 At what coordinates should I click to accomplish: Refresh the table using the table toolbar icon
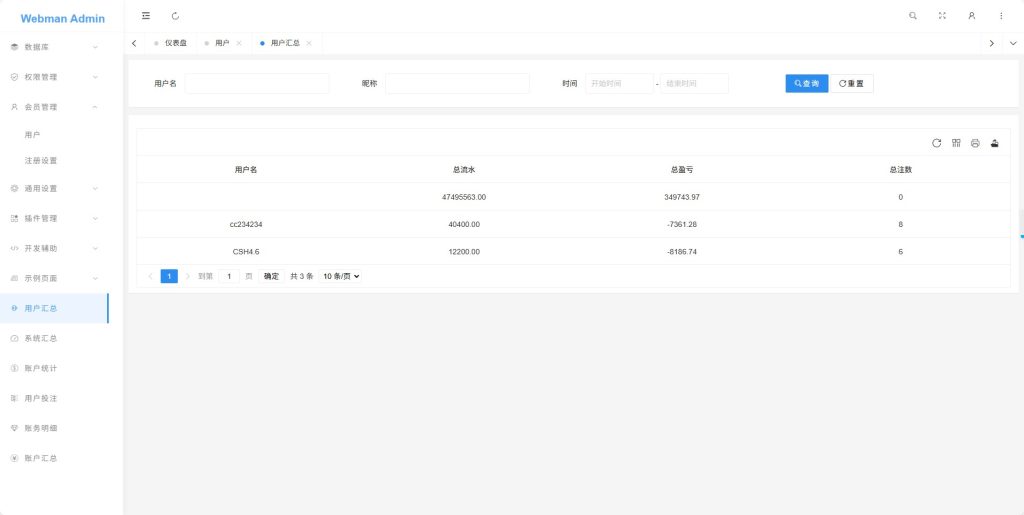pyautogui.click(x=937, y=143)
